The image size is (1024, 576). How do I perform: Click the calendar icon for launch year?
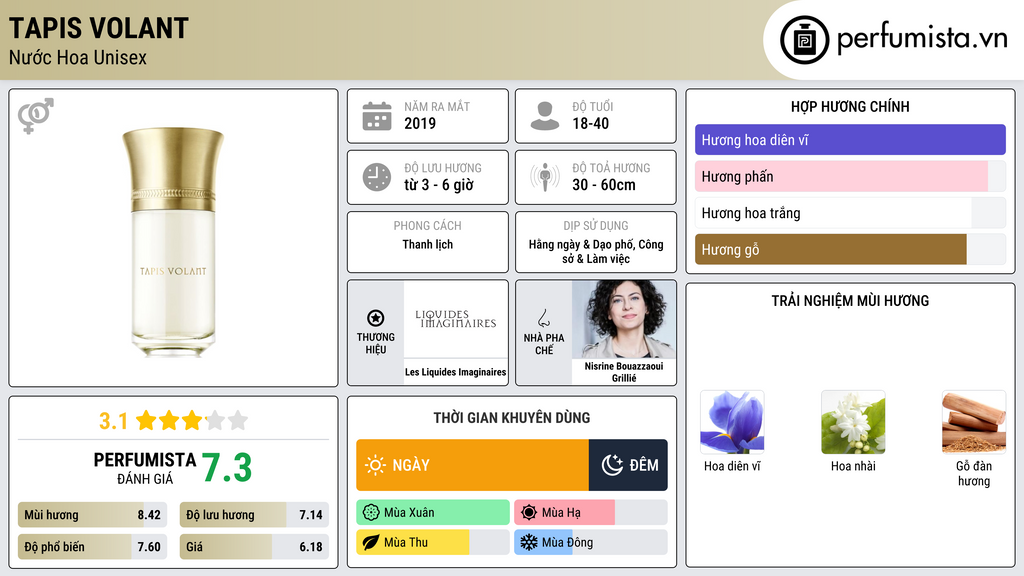click(x=377, y=116)
